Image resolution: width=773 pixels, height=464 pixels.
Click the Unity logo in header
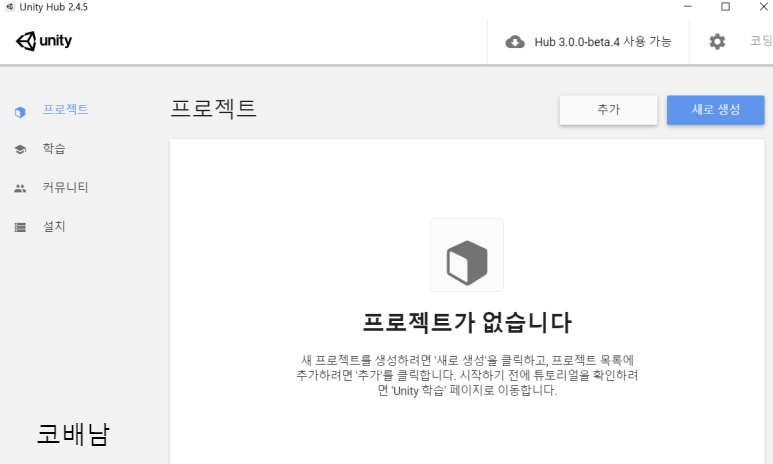click(x=44, y=41)
